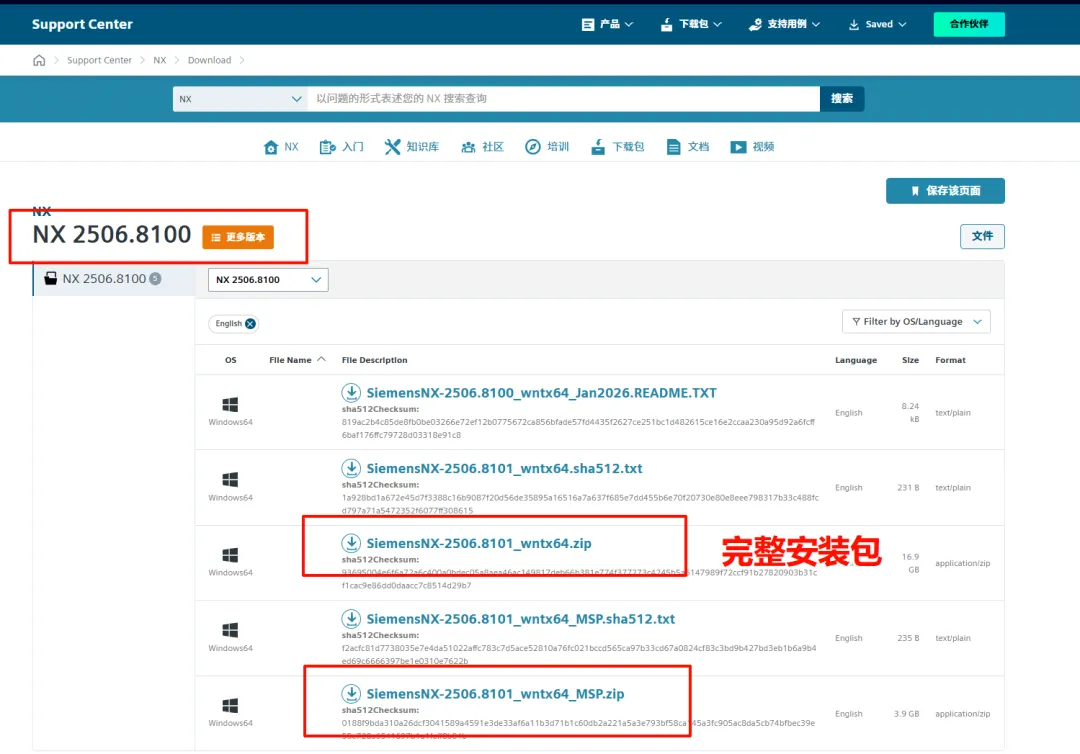1080x754 pixels.
Task: Click the Format column header
Action: 950,360
